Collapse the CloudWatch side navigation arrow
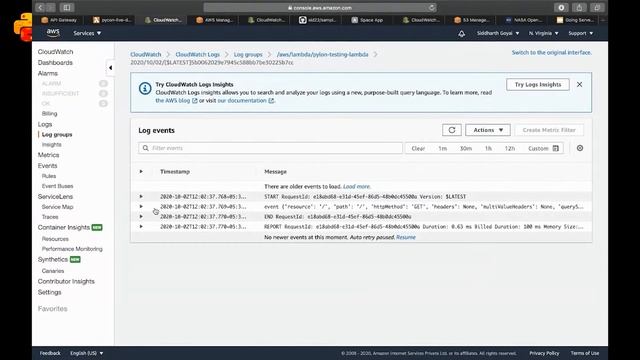 point(110,68)
